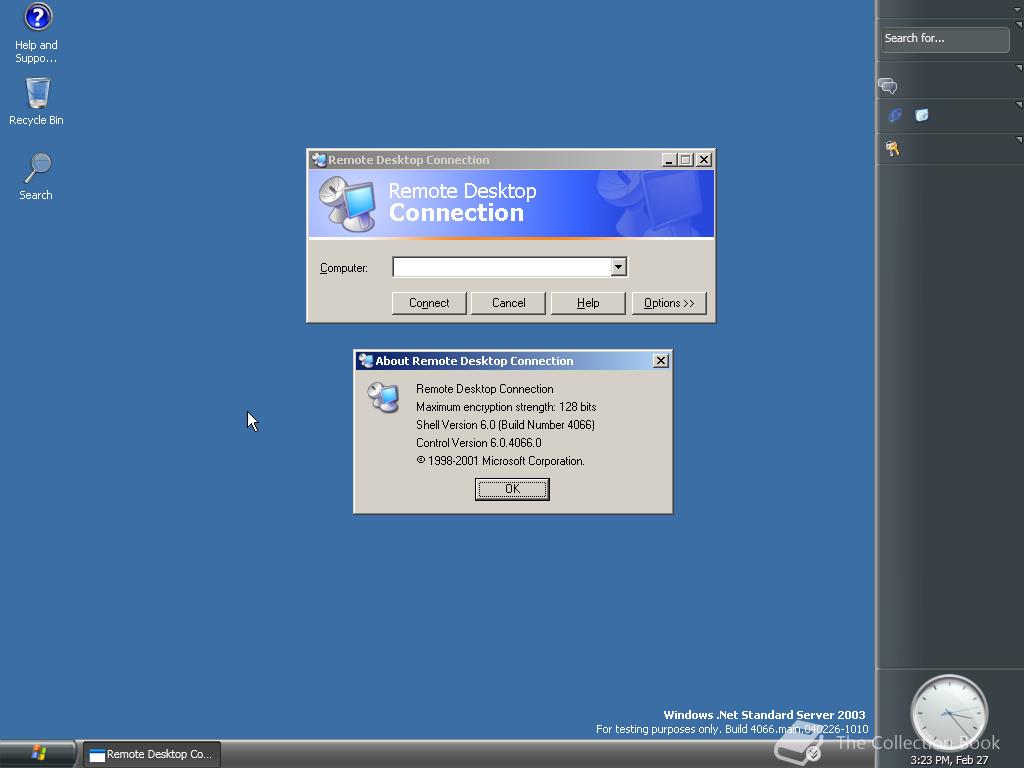Select Remote Desktop Co... taskbar button
The image size is (1024, 768).
click(x=152, y=754)
